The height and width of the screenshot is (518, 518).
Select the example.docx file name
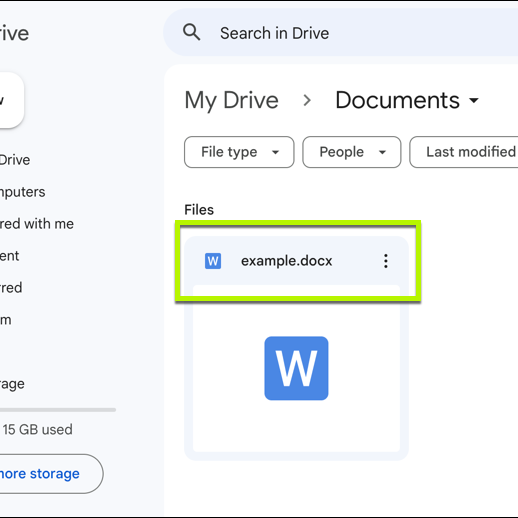(x=287, y=261)
